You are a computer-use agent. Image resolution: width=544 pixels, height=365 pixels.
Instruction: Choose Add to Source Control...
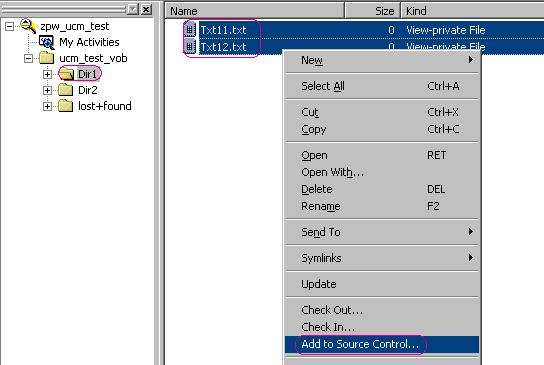pyautogui.click(x=382, y=344)
